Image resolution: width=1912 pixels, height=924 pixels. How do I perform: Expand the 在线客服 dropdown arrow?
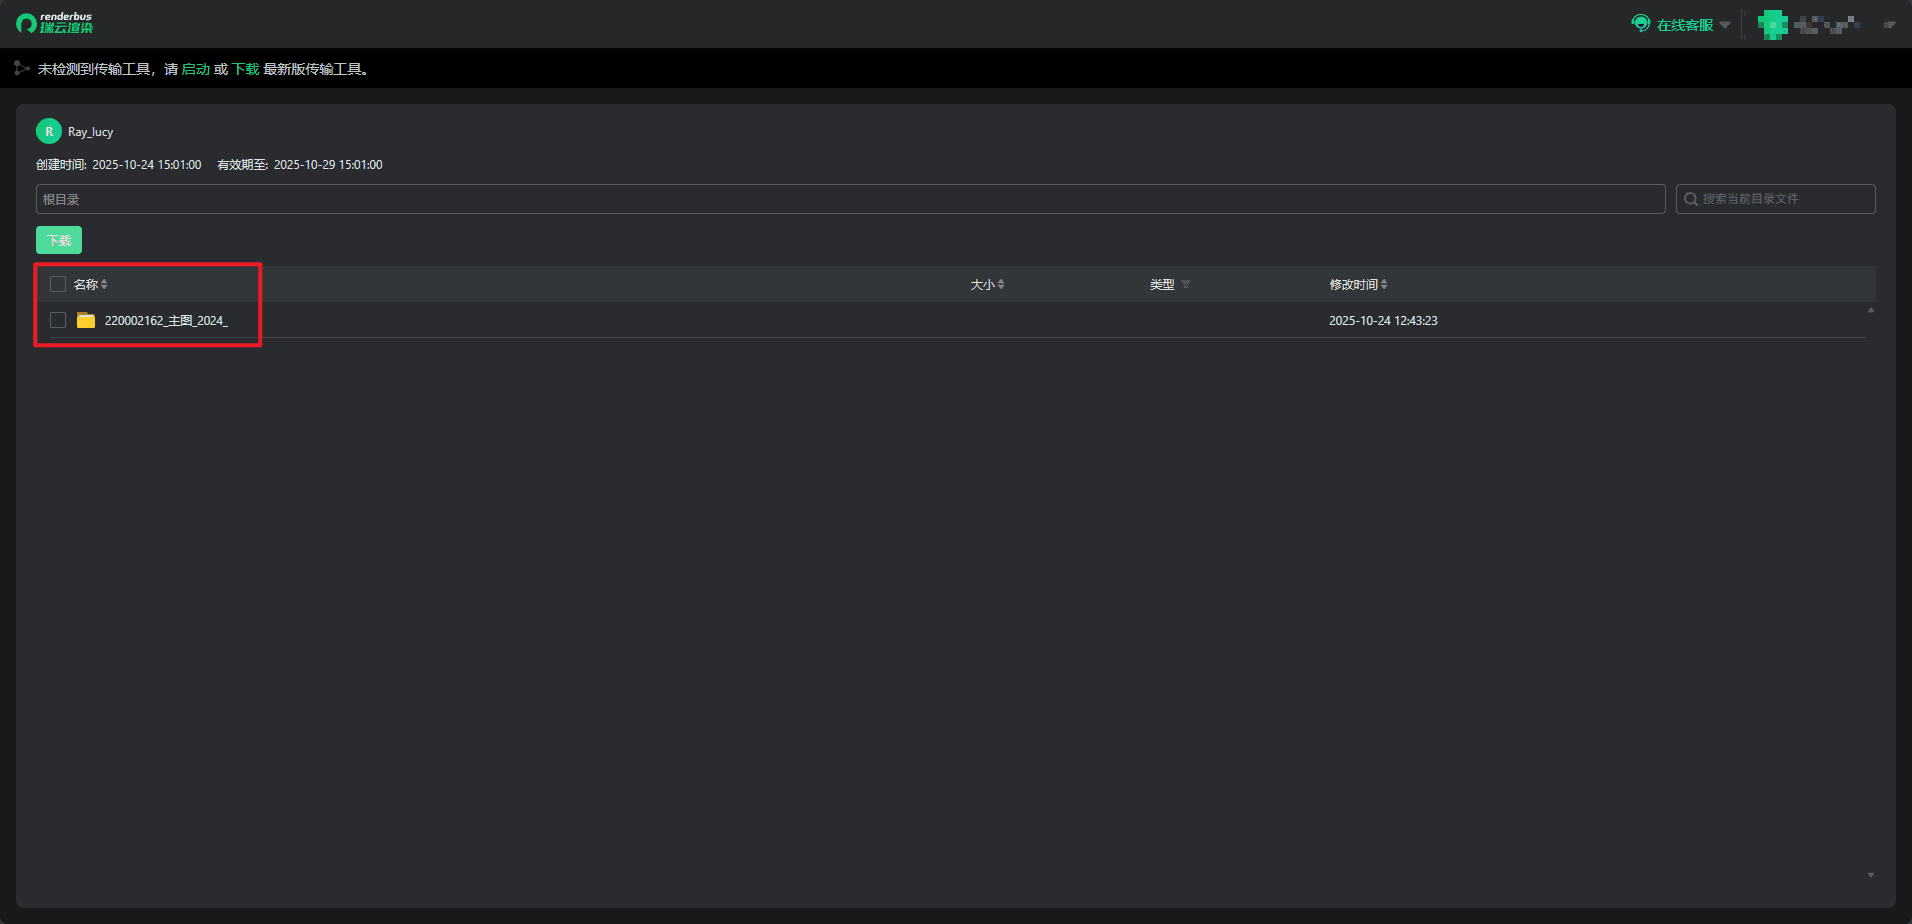click(1725, 25)
